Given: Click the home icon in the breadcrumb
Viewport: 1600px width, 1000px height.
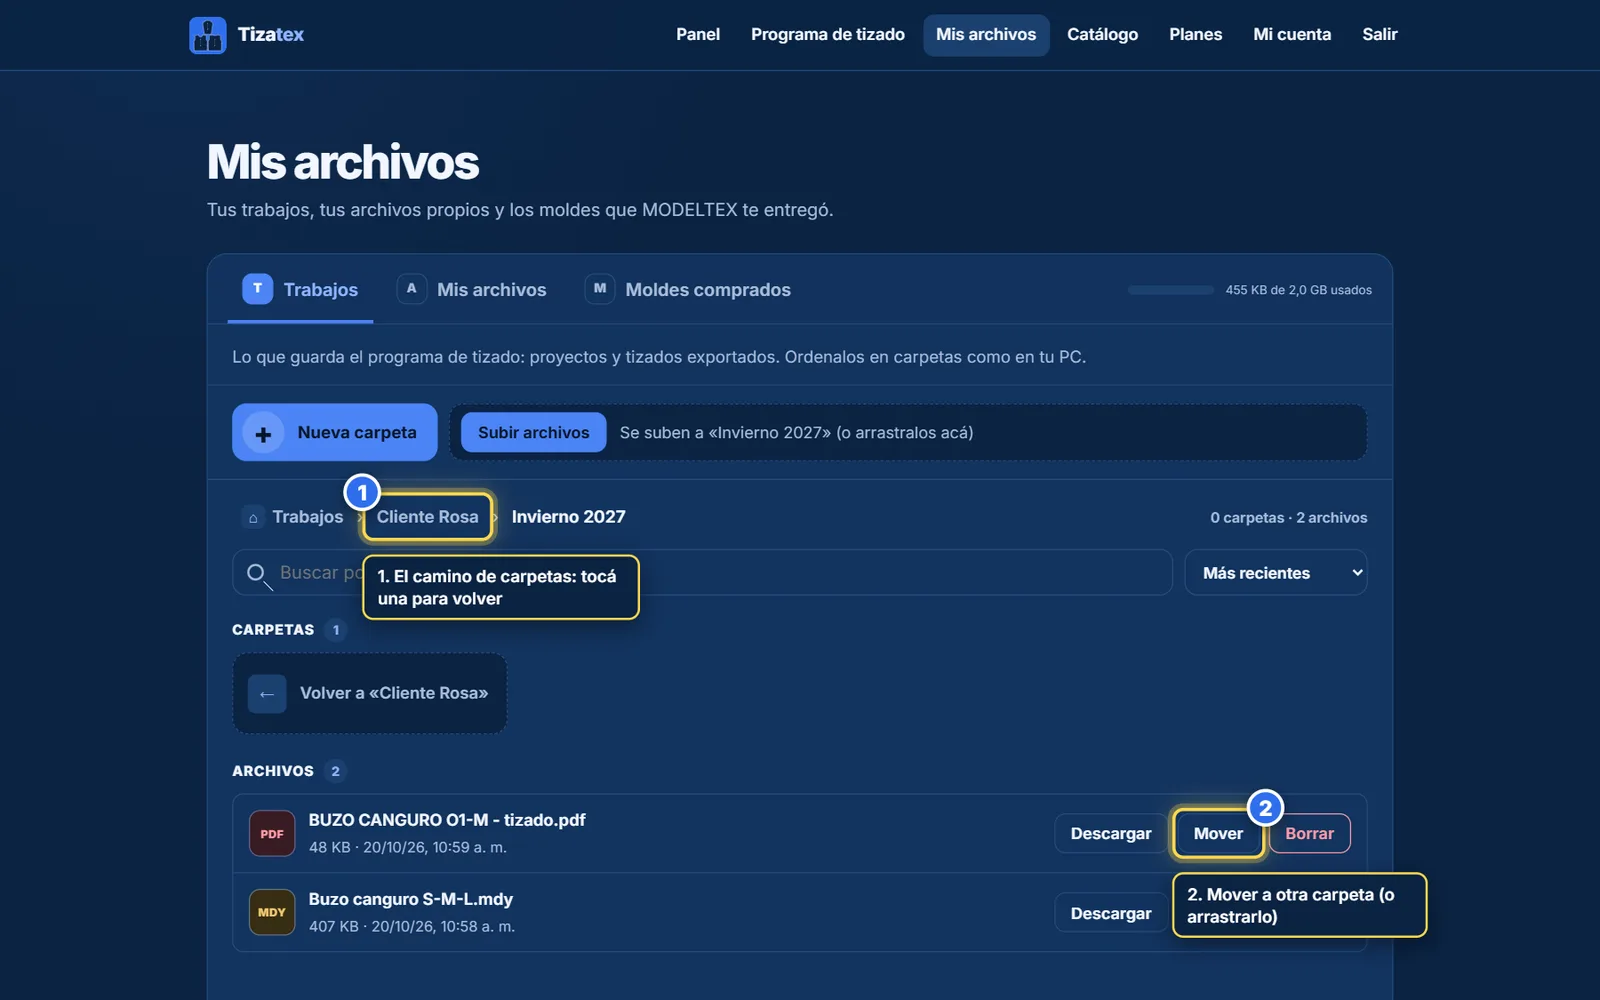Looking at the screenshot, I should (x=253, y=517).
